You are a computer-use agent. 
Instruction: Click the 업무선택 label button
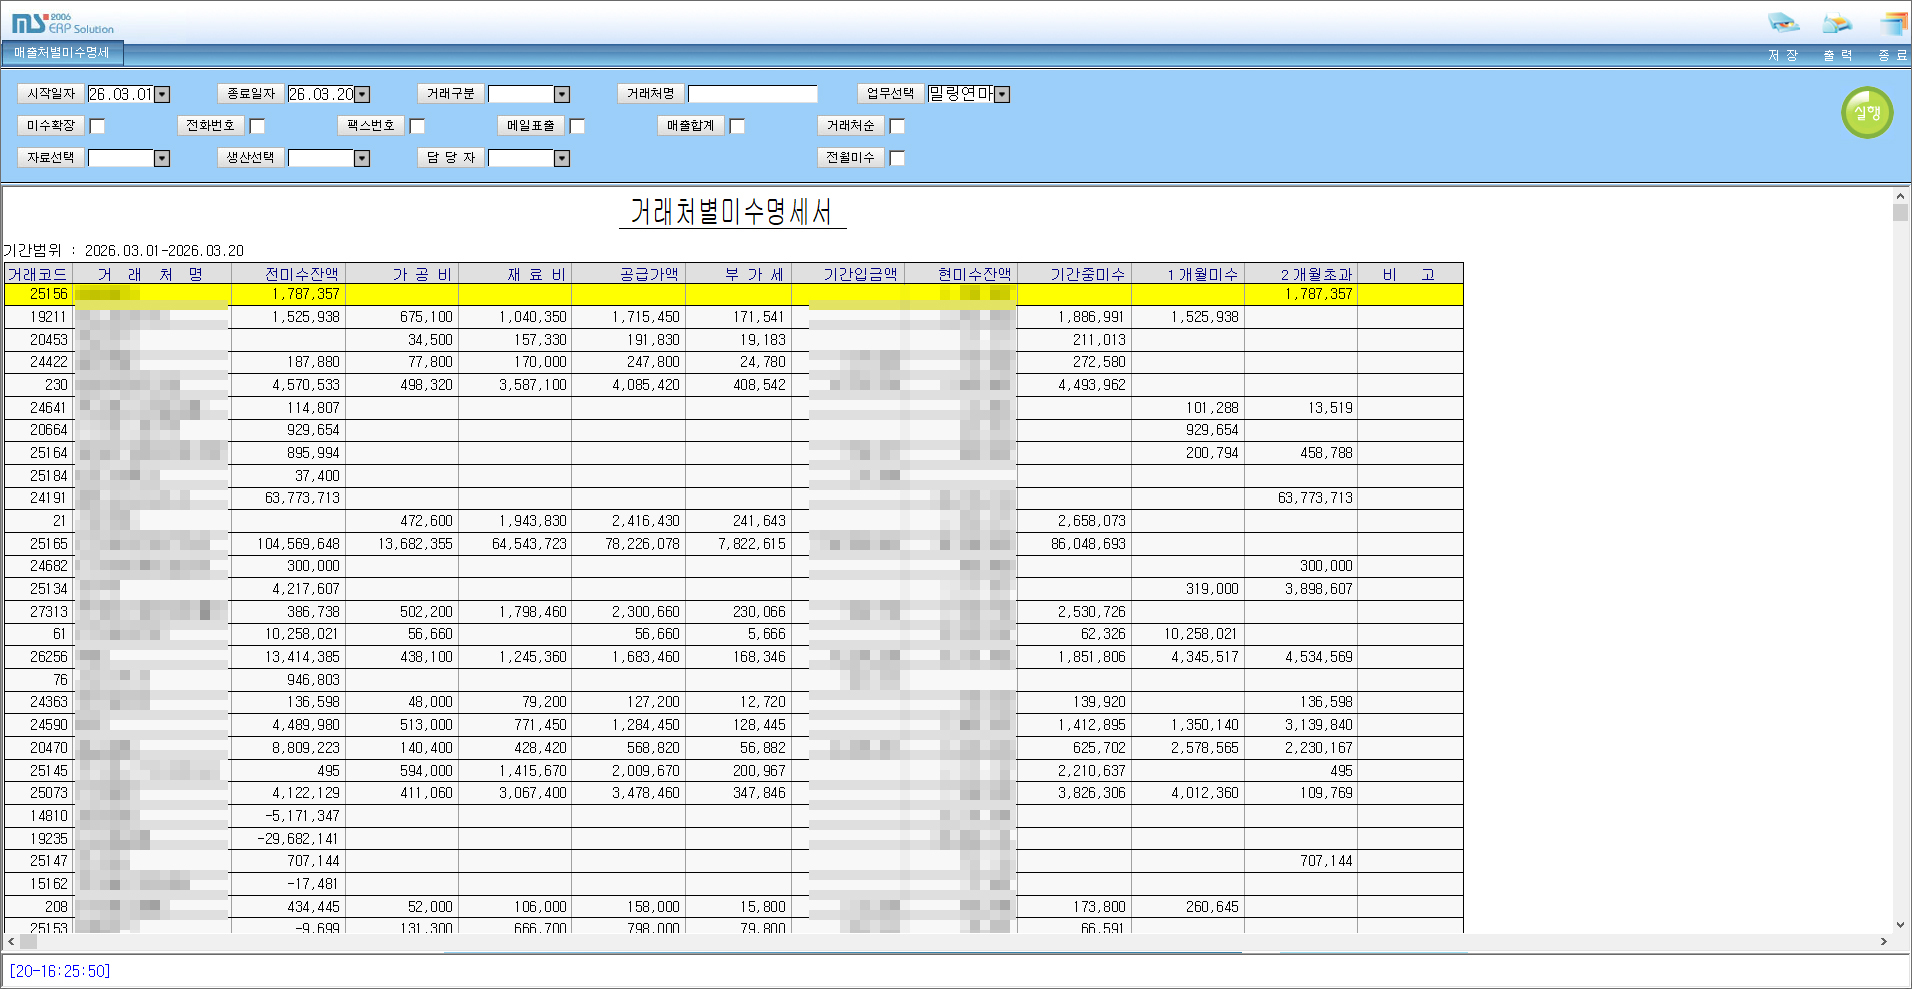click(x=891, y=94)
